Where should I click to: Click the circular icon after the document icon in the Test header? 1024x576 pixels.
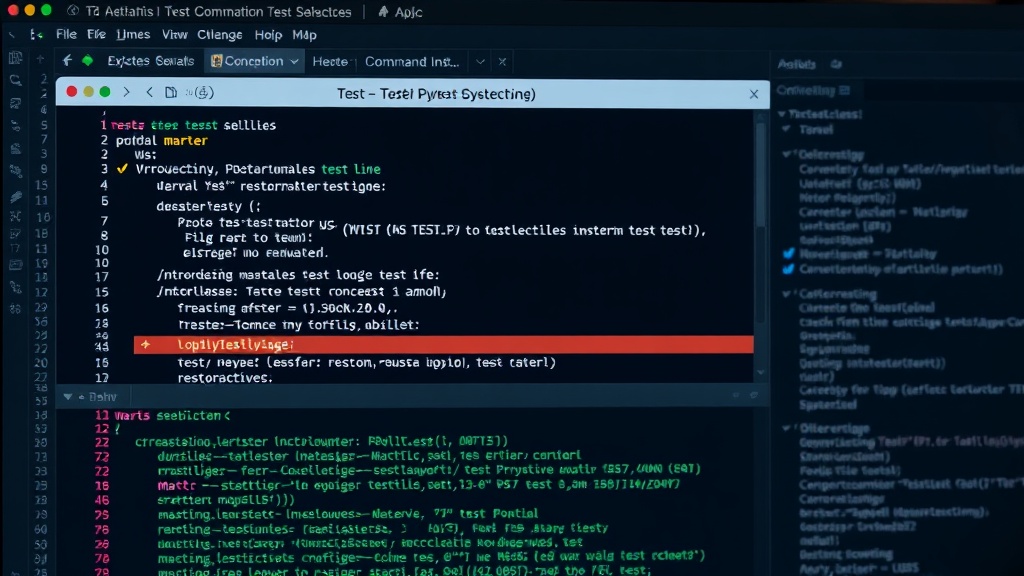click(x=204, y=92)
